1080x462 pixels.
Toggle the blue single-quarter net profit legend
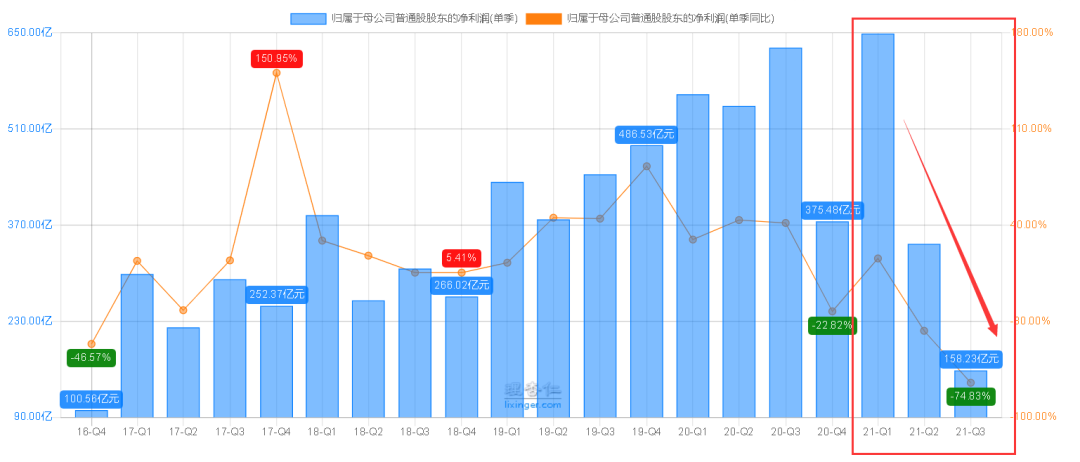(x=404, y=19)
